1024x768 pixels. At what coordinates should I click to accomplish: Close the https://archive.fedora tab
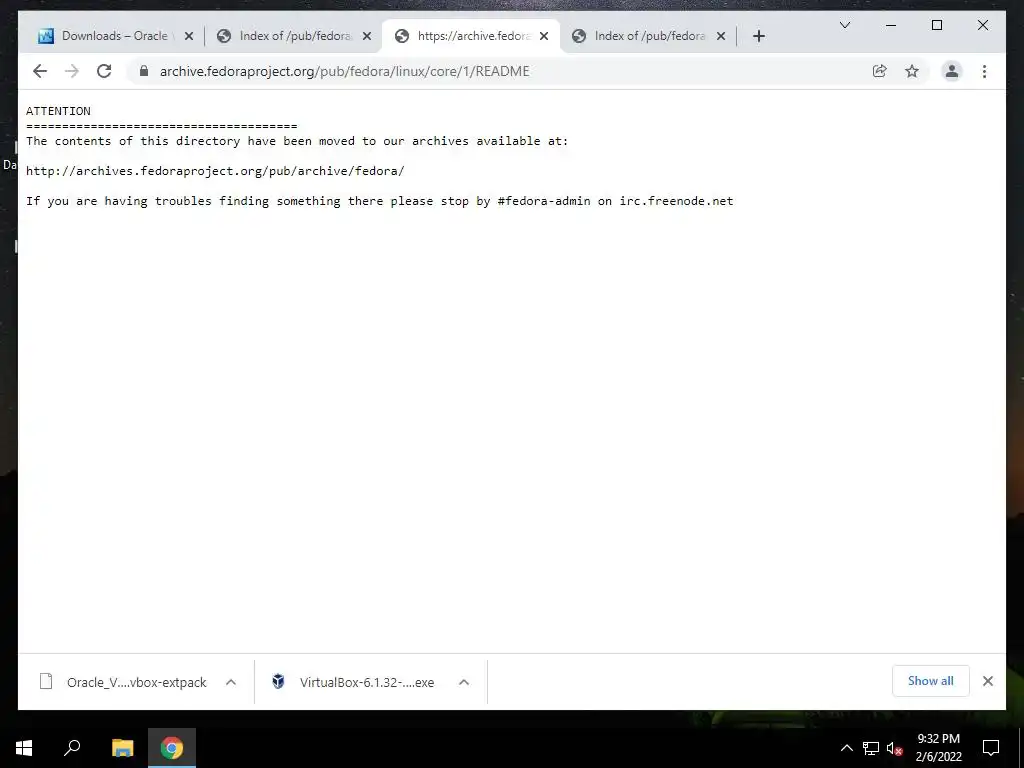point(544,36)
